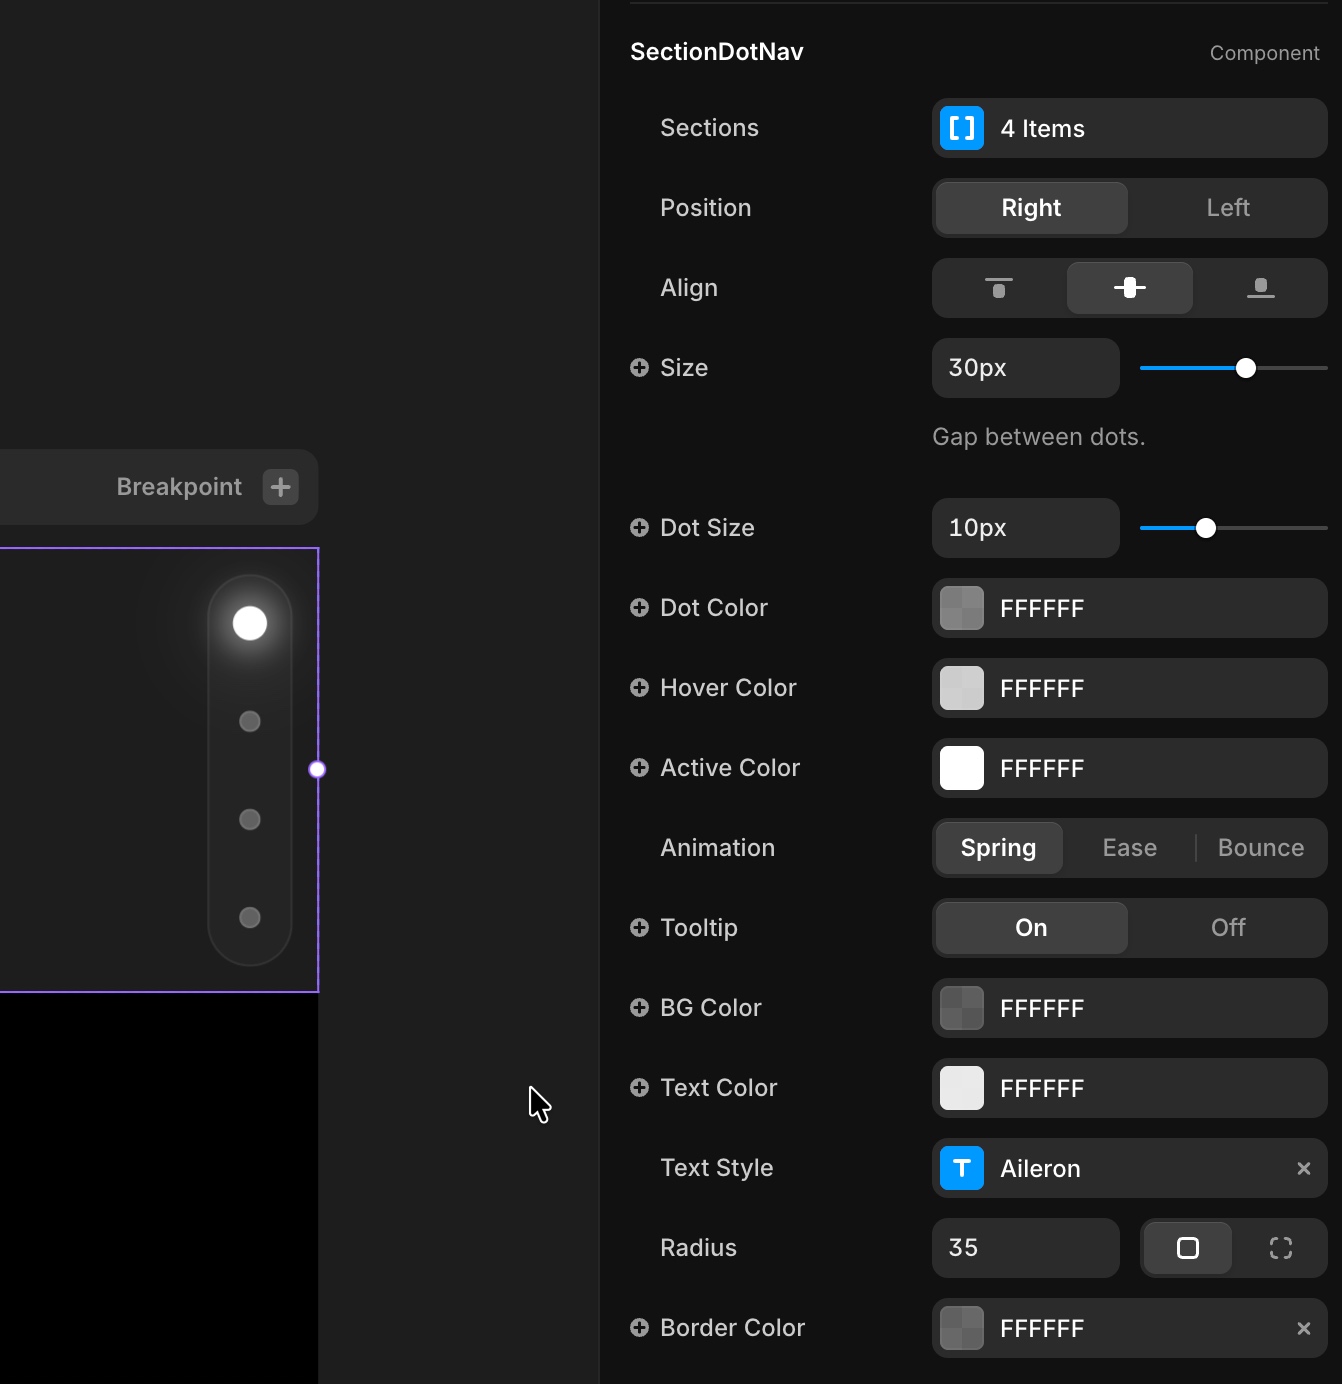Select the Ease animation option
1342x1384 pixels.
pos(1129,847)
